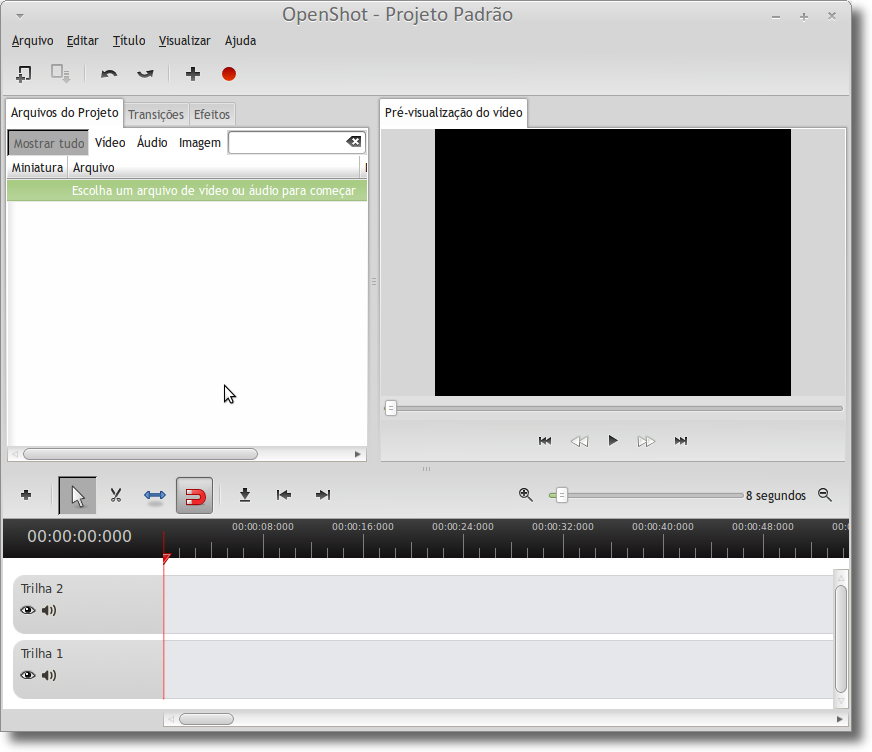This screenshot has height=752, width=872.
Task: Zoom out the timeline with magnifier minus
Action: [x=825, y=495]
